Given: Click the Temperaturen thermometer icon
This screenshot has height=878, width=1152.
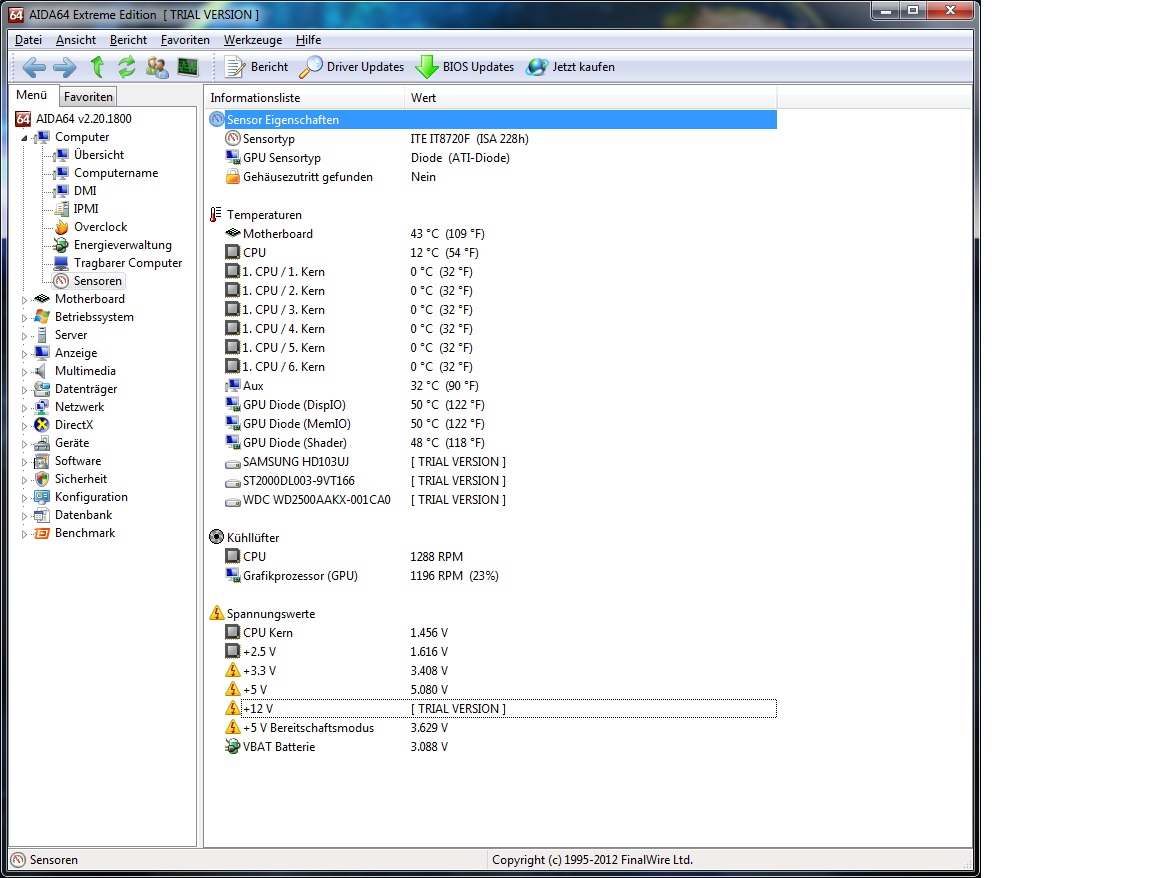Looking at the screenshot, I should [215, 215].
